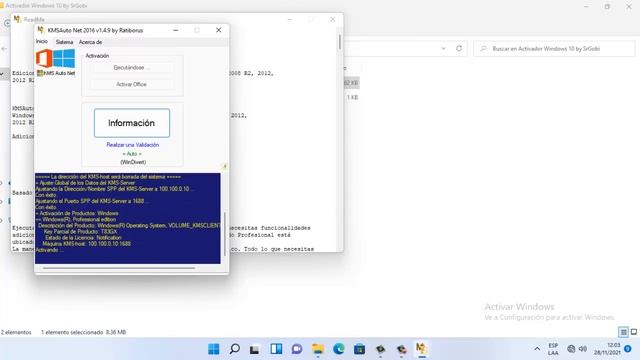
Task: Open taskbar Search magnifier
Action: click(x=235, y=349)
